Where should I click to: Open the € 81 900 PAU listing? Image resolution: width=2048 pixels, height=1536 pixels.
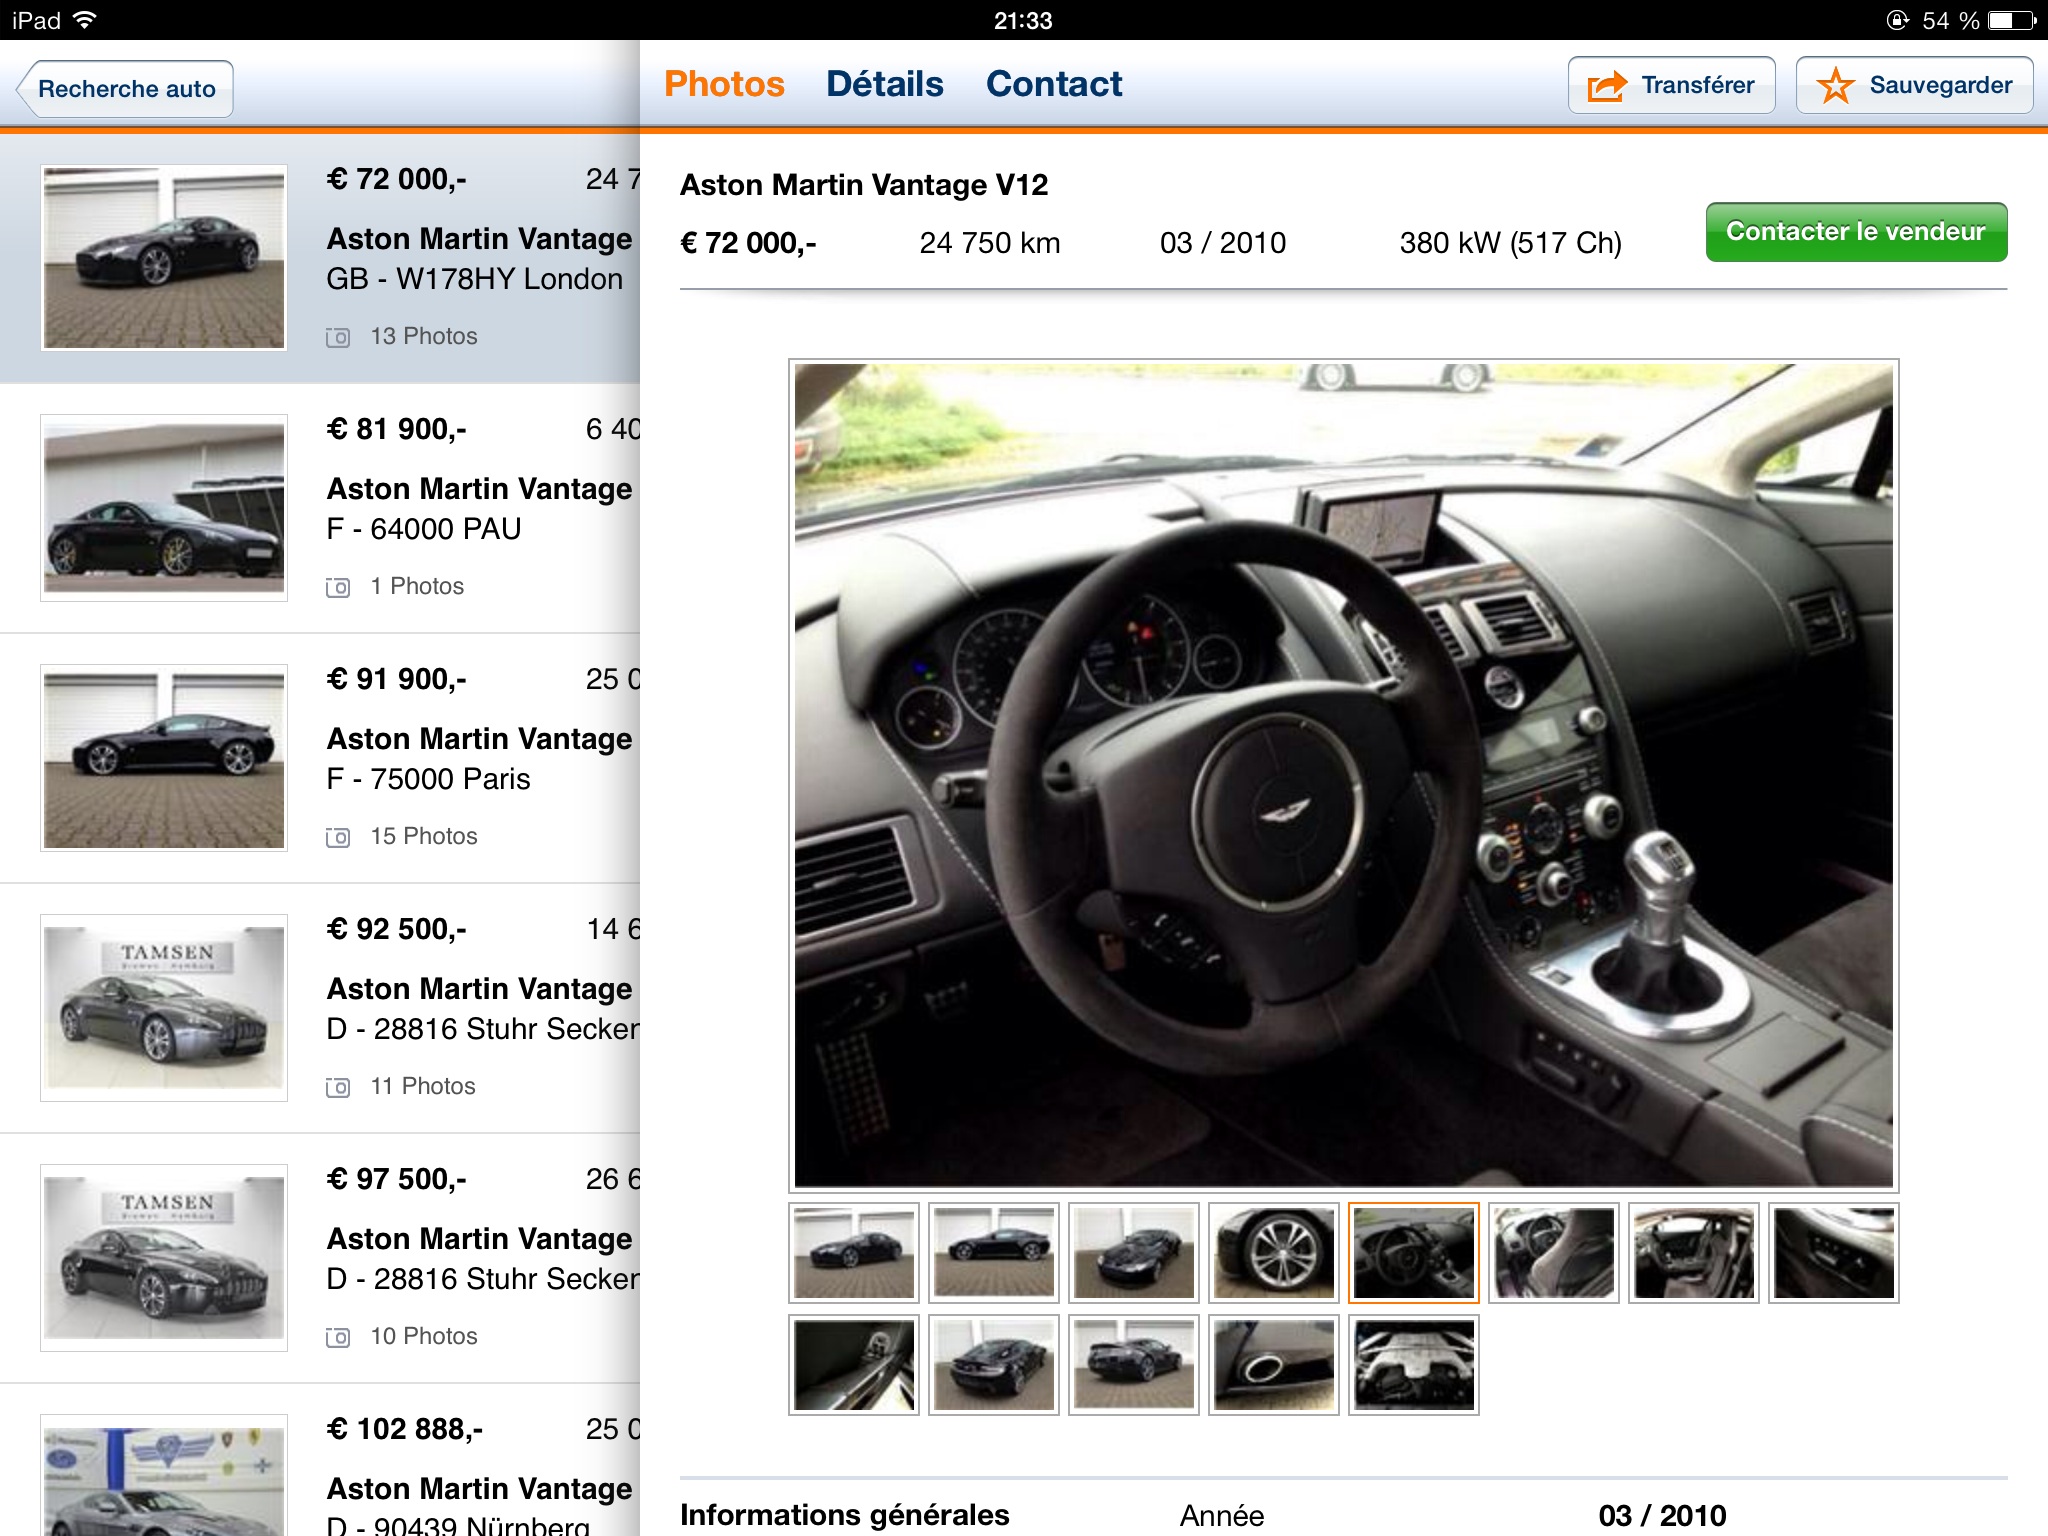coord(320,508)
